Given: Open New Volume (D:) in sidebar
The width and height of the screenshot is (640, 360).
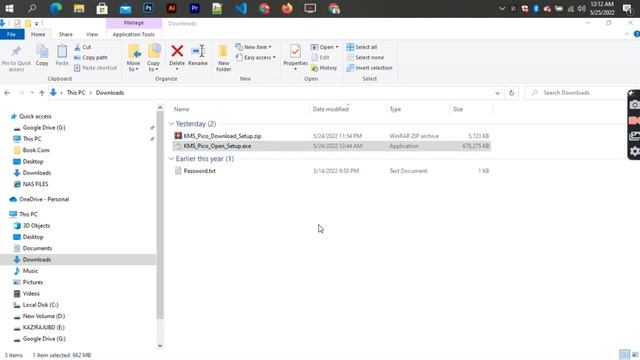Looking at the screenshot, I should tap(44, 316).
